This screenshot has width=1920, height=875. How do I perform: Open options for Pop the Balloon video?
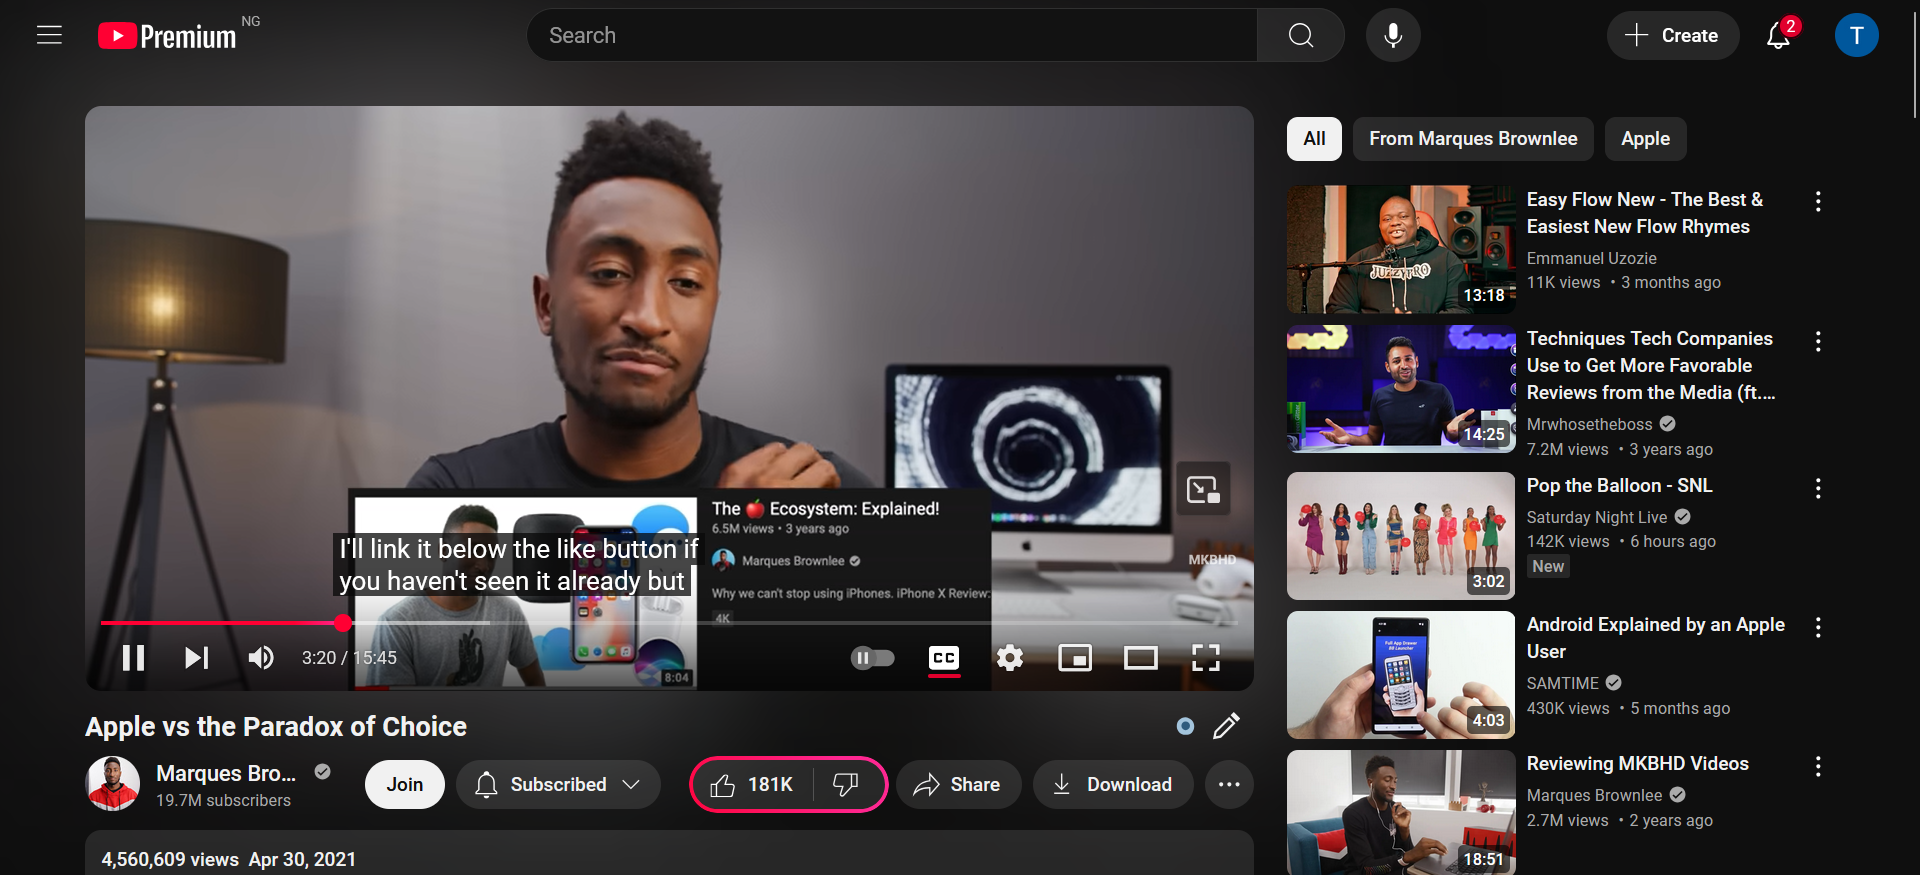tap(1818, 488)
